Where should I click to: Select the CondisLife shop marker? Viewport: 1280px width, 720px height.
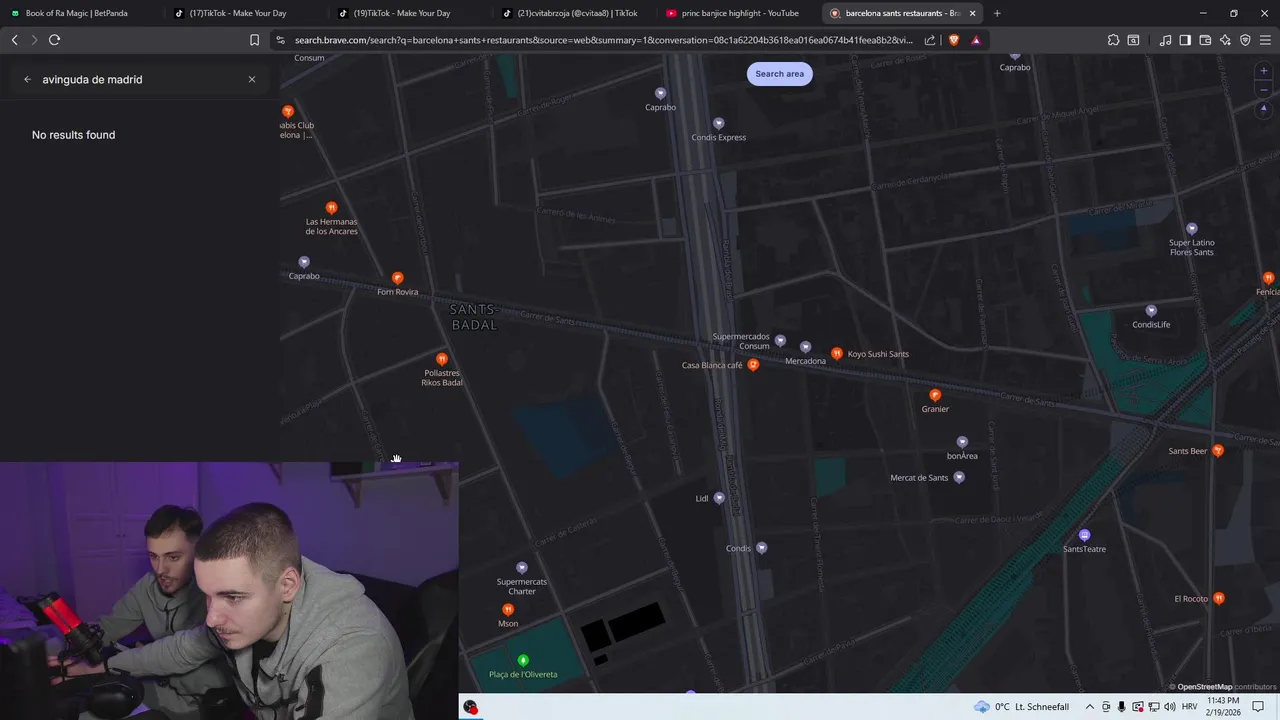[x=1151, y=311]
